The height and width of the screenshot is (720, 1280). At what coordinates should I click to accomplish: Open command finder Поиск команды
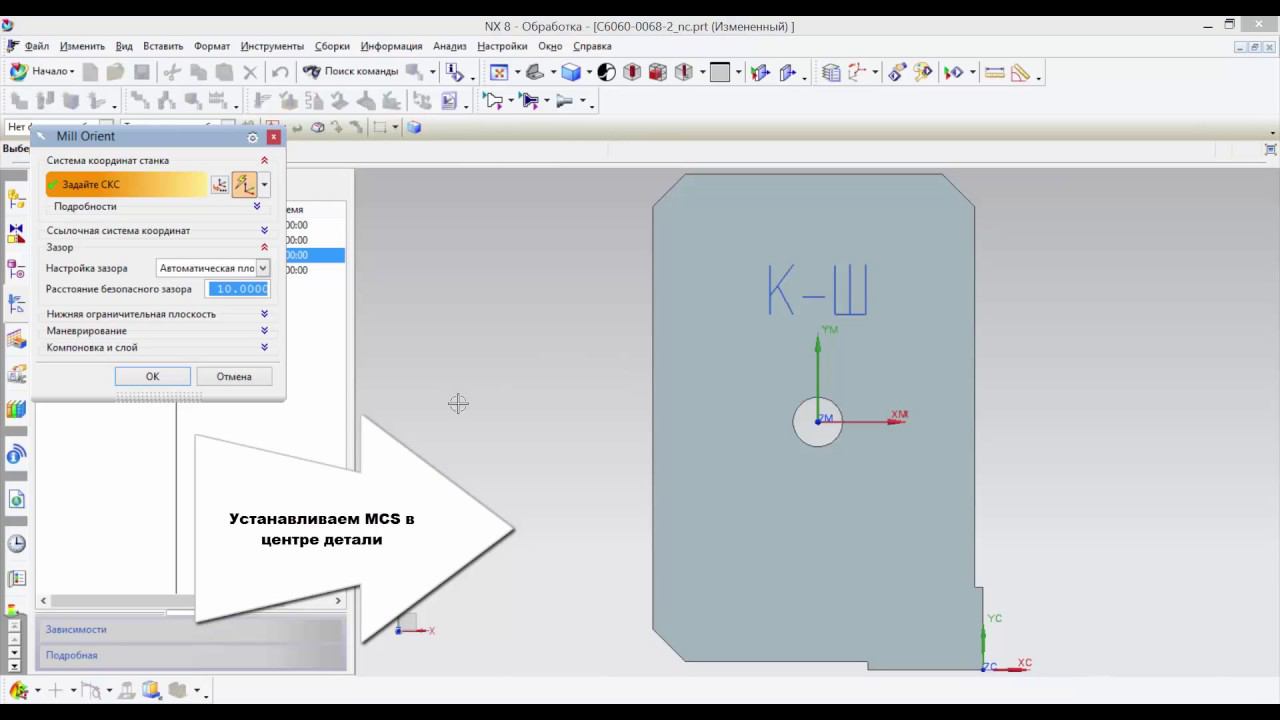click(x=351, y=72)
